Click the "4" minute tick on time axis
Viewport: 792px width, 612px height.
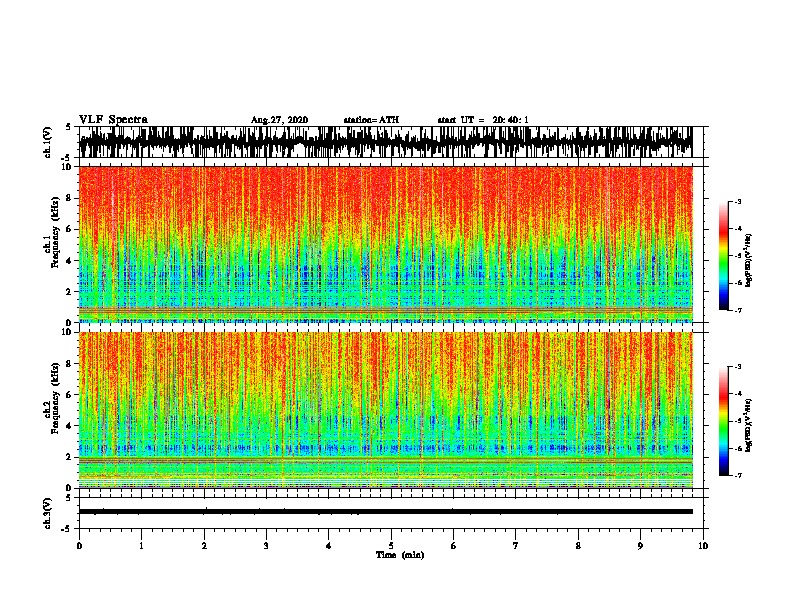(x=329, y=546)
